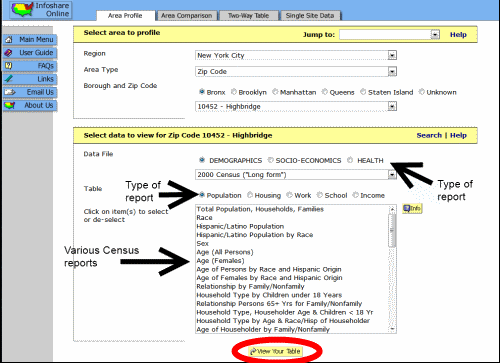The height and width of the screenshot is (363, 500).
Task: Select 'Hispanic/Latino Population' list item
Action: click(x=240, y=226)
